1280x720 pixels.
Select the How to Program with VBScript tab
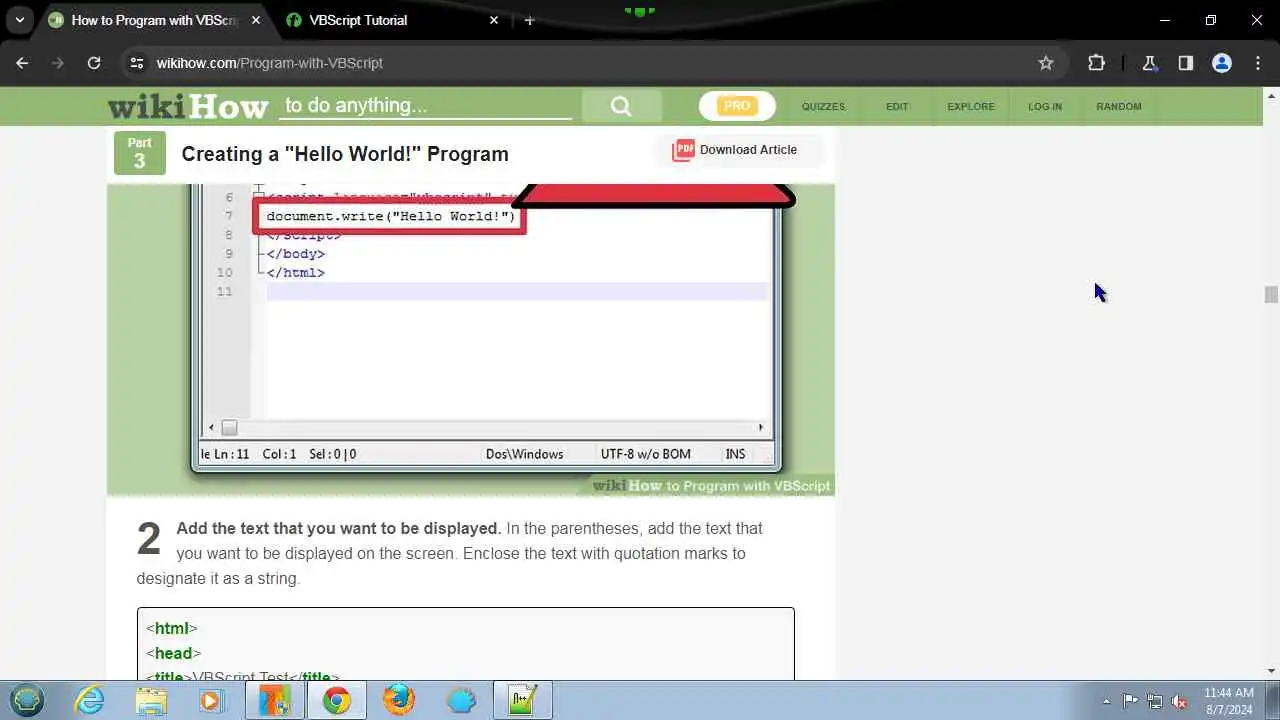point(155,20)
